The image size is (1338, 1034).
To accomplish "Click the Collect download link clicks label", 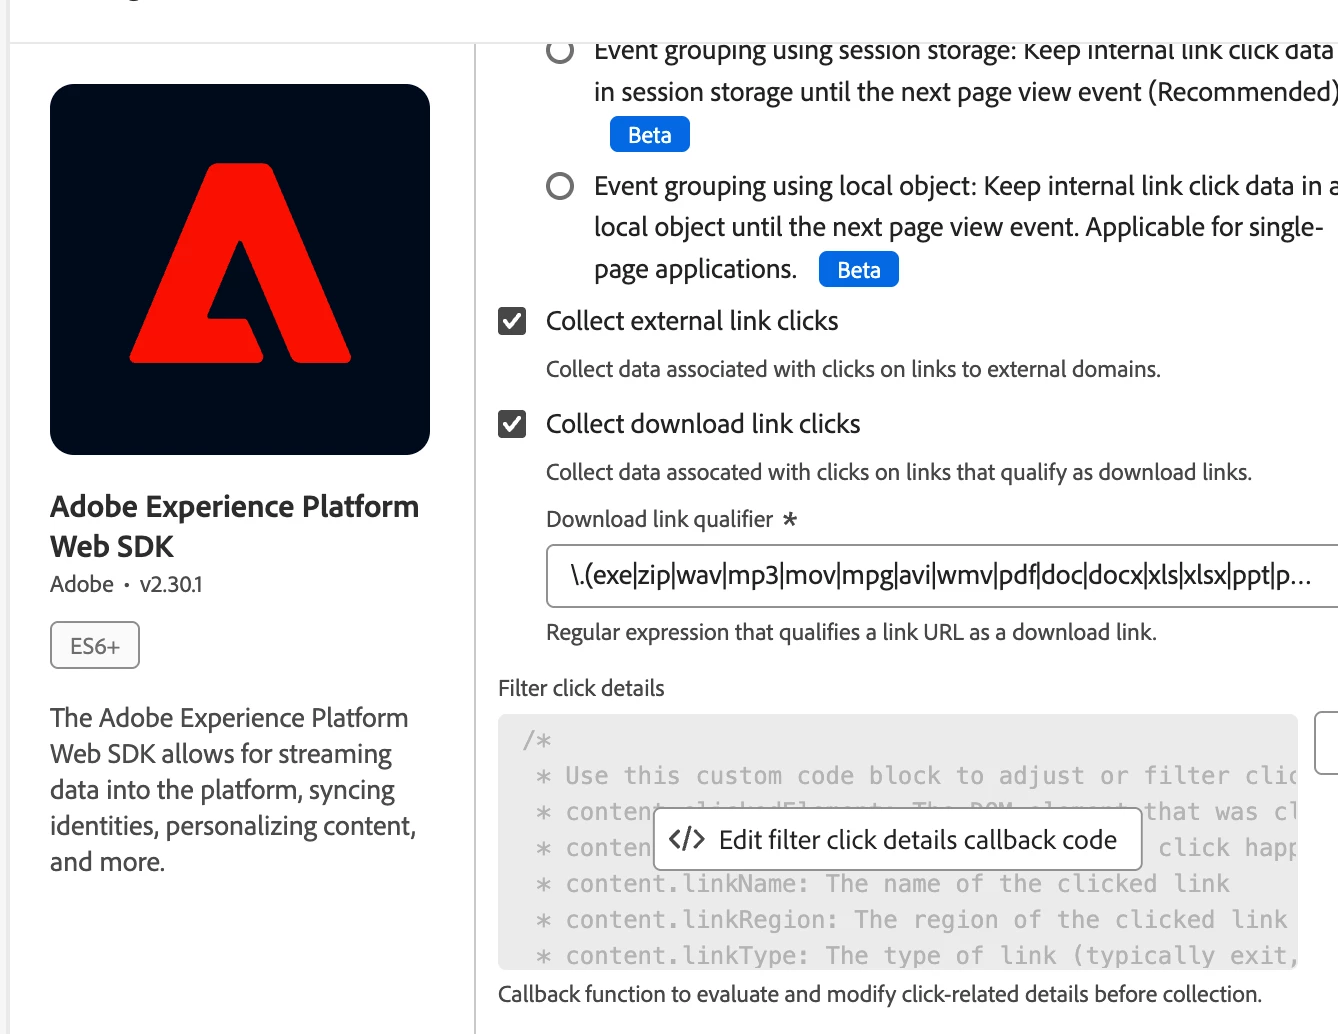I will coord(703,424).
